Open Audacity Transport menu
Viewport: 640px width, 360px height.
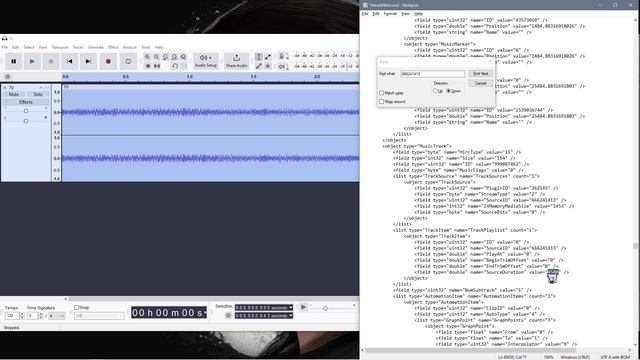point(60,47)
